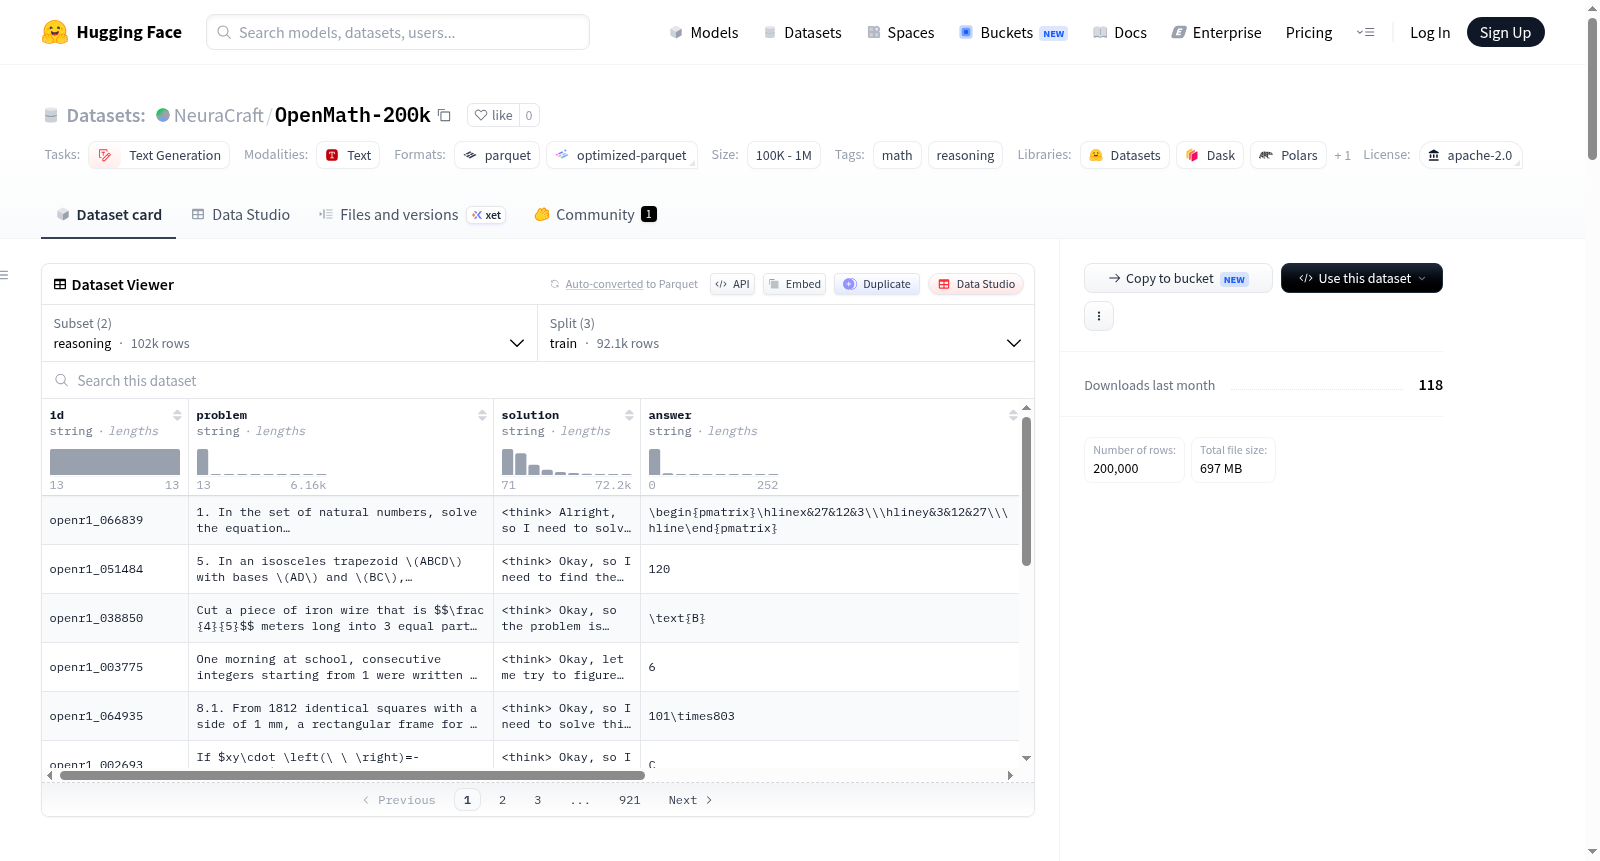Open Files and versions tab
Viewport: 1600px width, 861px height.
tap(412, 214)
